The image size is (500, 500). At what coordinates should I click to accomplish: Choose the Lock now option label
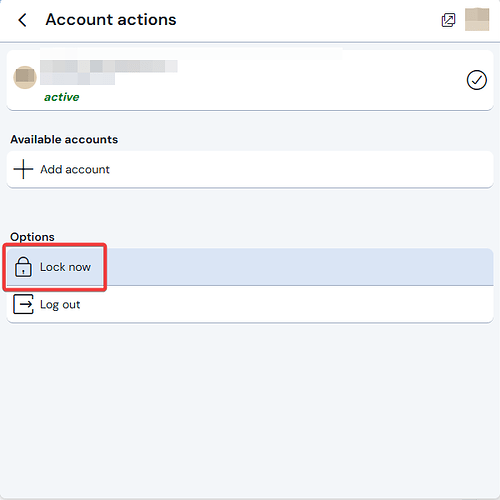click(x=65, y=267)
